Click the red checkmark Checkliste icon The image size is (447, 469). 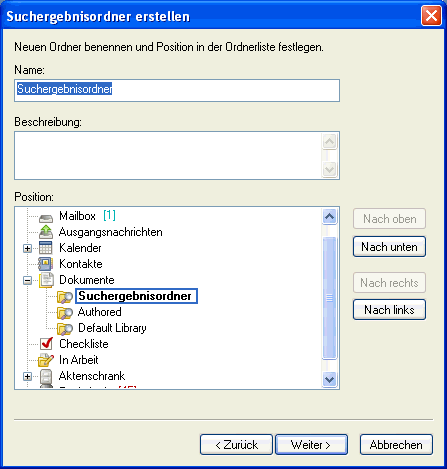(x=46, y=344)
